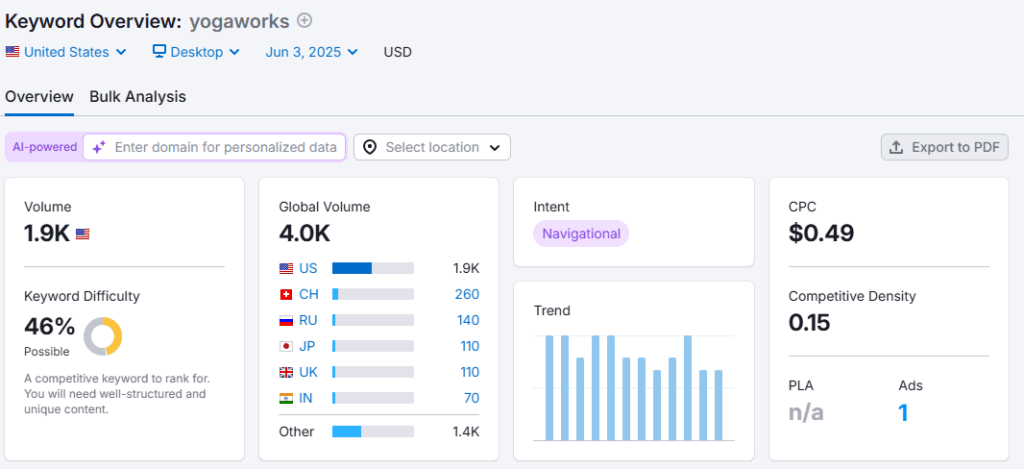Click the first bar in Trend chart
Screen dimensions: 1024x469
549,388
